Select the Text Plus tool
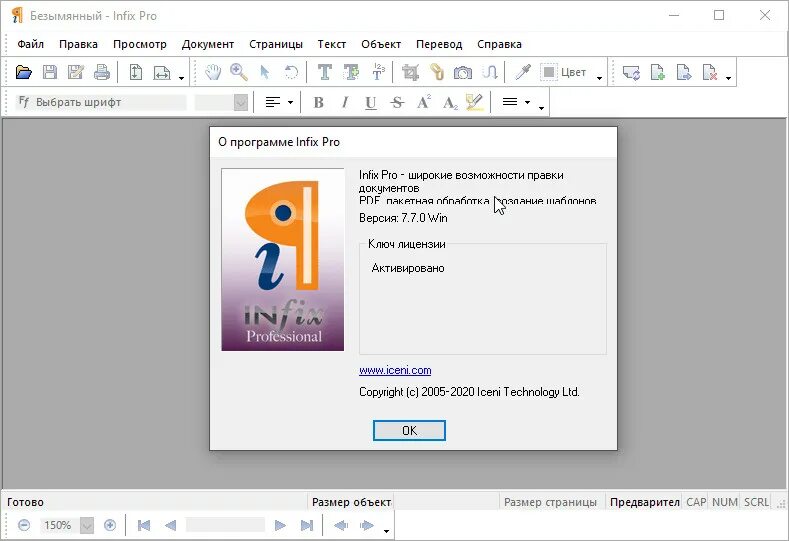The image size is (789, 541). tap(351, 72)
